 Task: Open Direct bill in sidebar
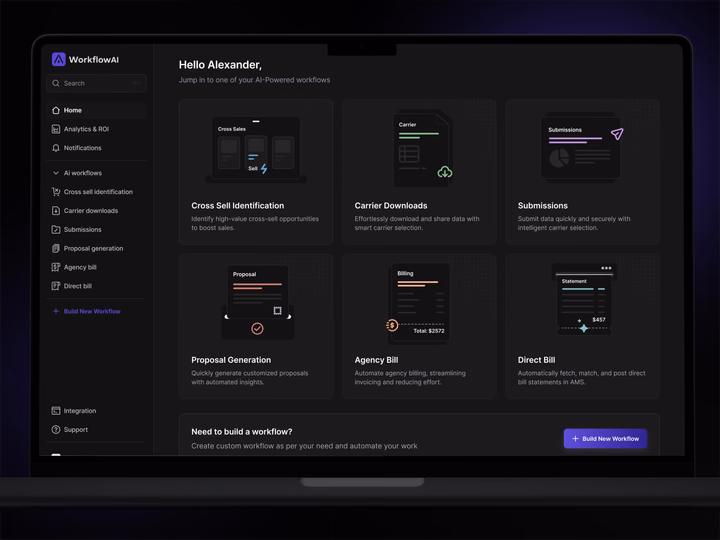[96, 286]
